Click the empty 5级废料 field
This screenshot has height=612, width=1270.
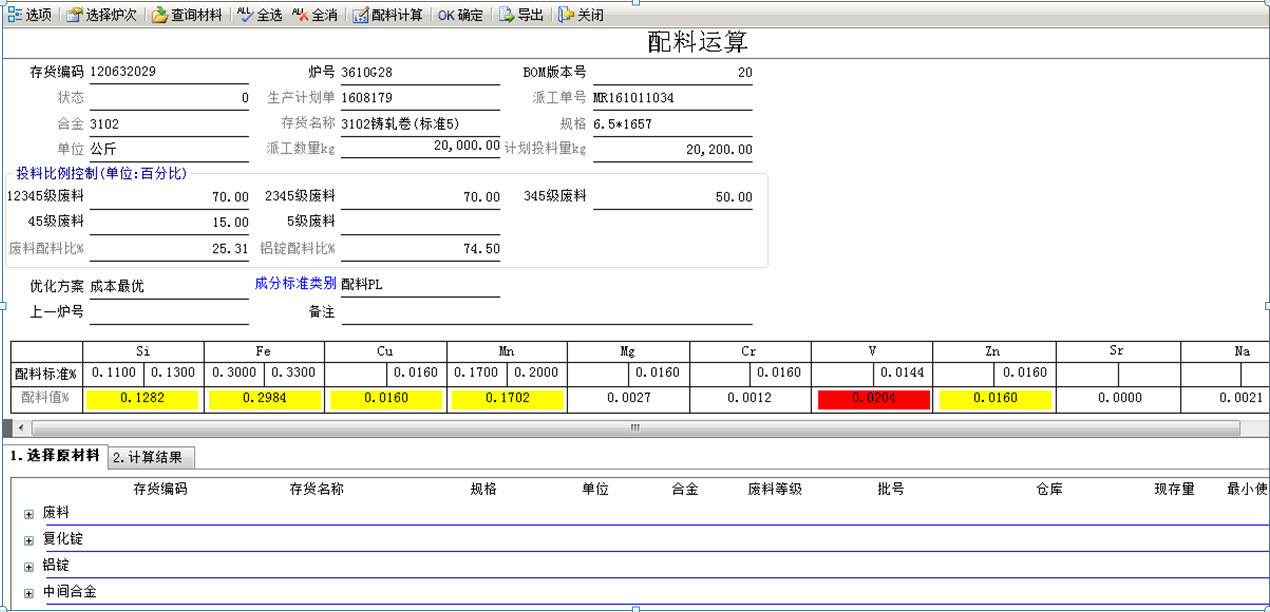tap(420, 222)
